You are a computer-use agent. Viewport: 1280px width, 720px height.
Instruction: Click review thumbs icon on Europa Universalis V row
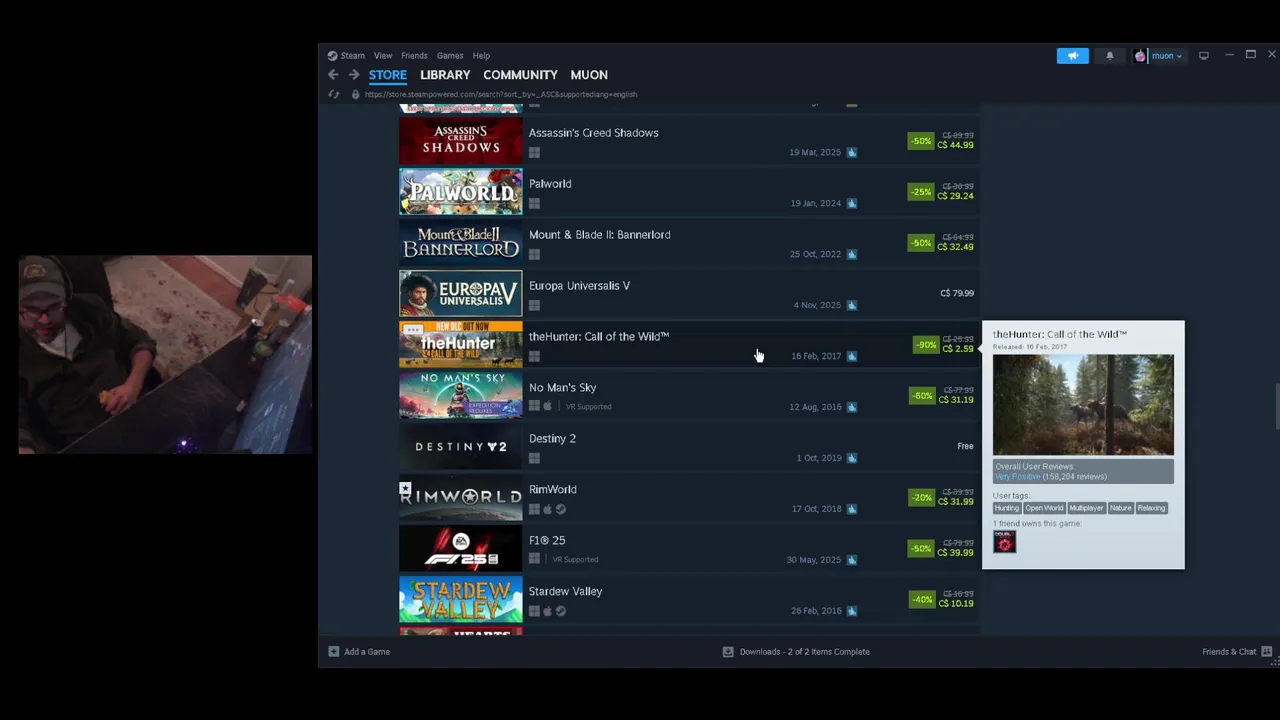pyautogui.click(x=852, y=306)
